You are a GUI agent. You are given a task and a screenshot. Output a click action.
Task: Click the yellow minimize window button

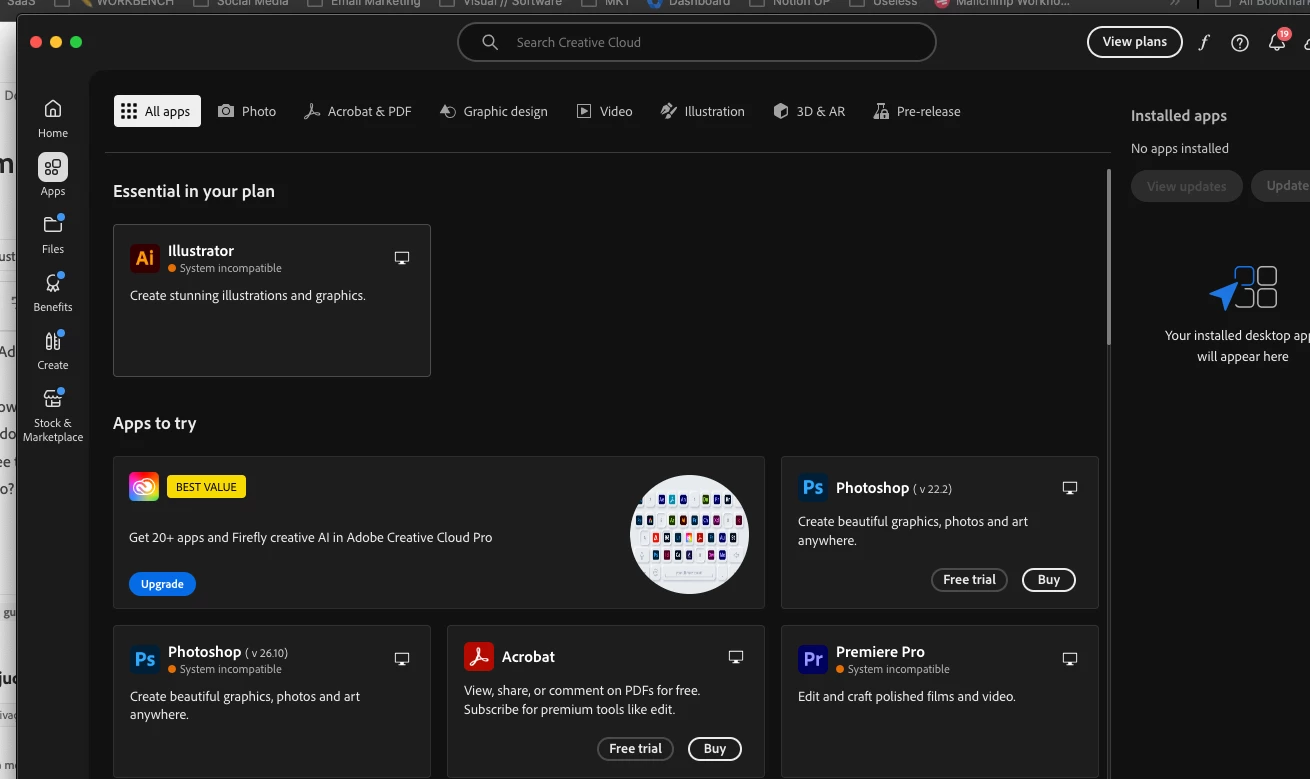[x=56, y=42]
